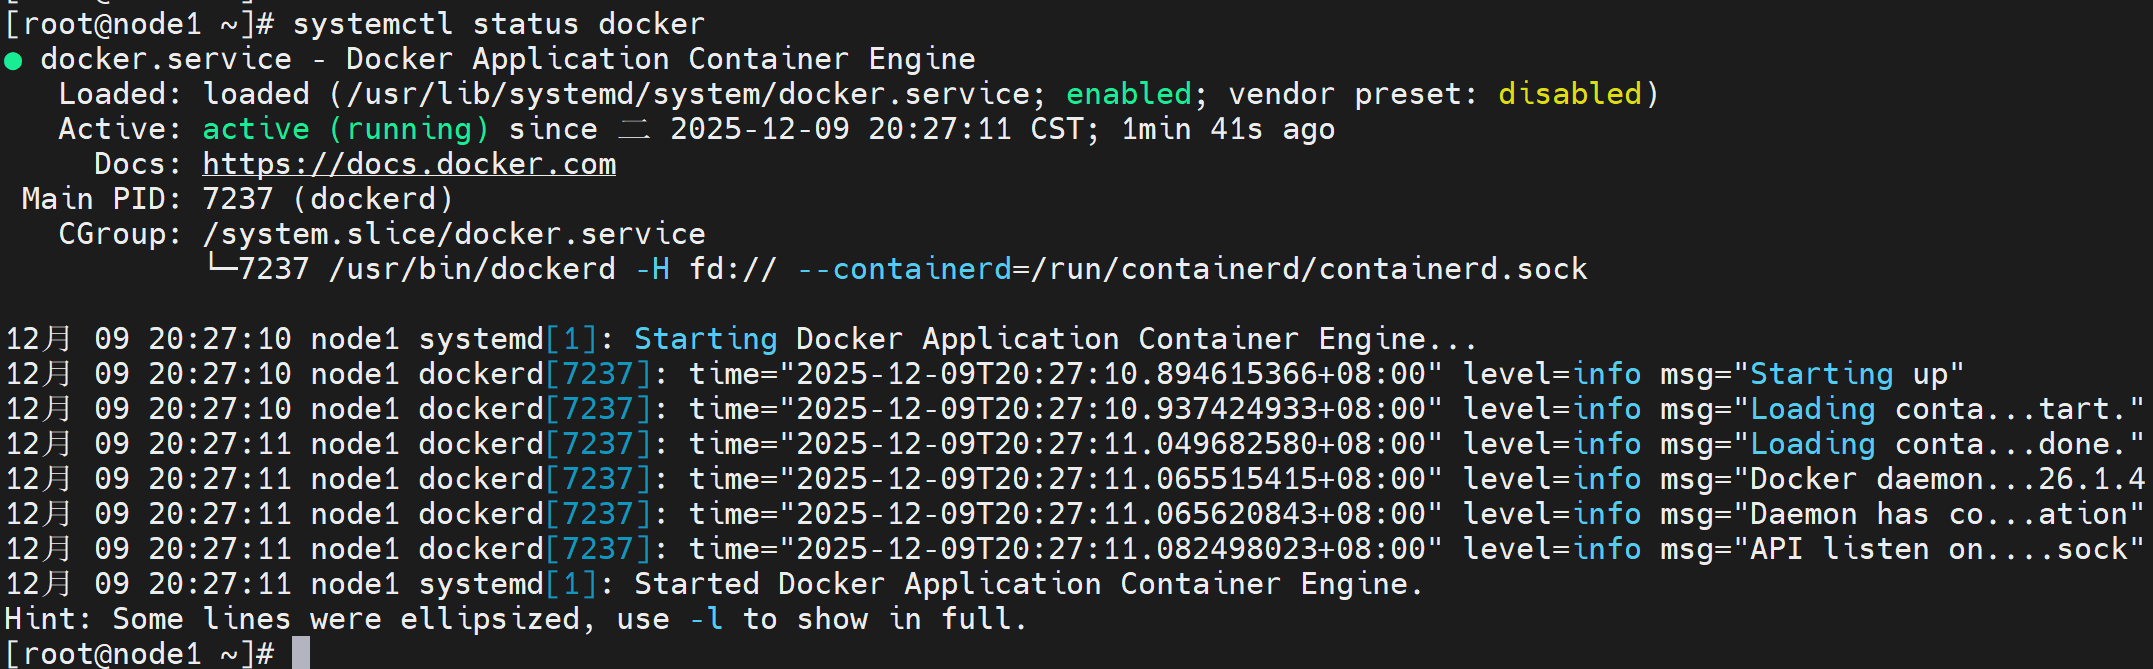Click the blue '-l' option in the hint
The height and width of the screenshot is (669, 2153).
[706, 619]
